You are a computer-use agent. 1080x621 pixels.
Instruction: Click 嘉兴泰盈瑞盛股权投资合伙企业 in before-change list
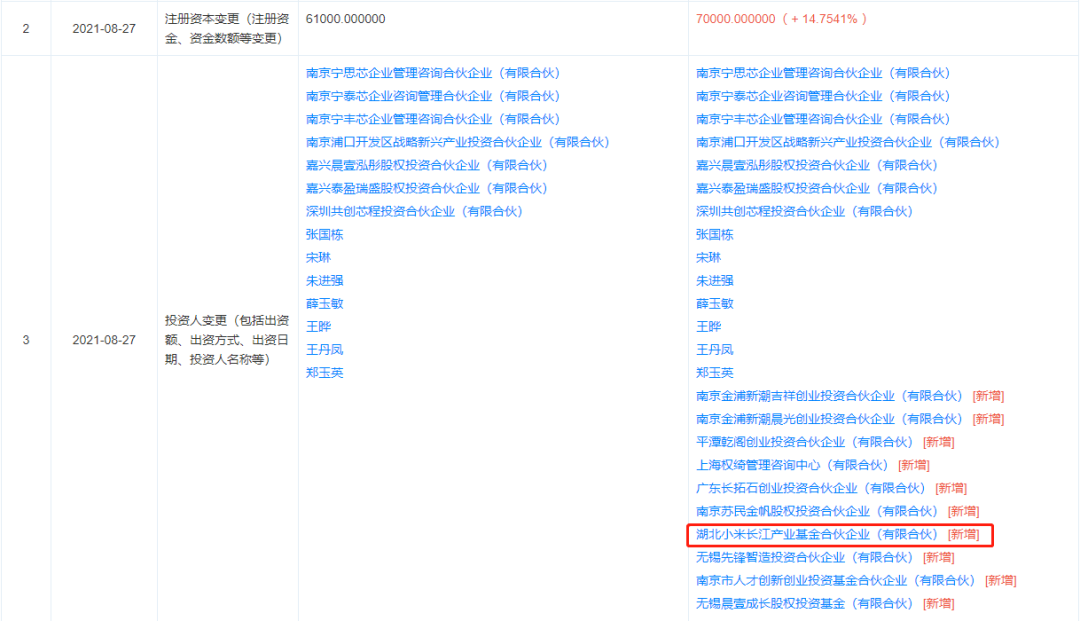427,188
